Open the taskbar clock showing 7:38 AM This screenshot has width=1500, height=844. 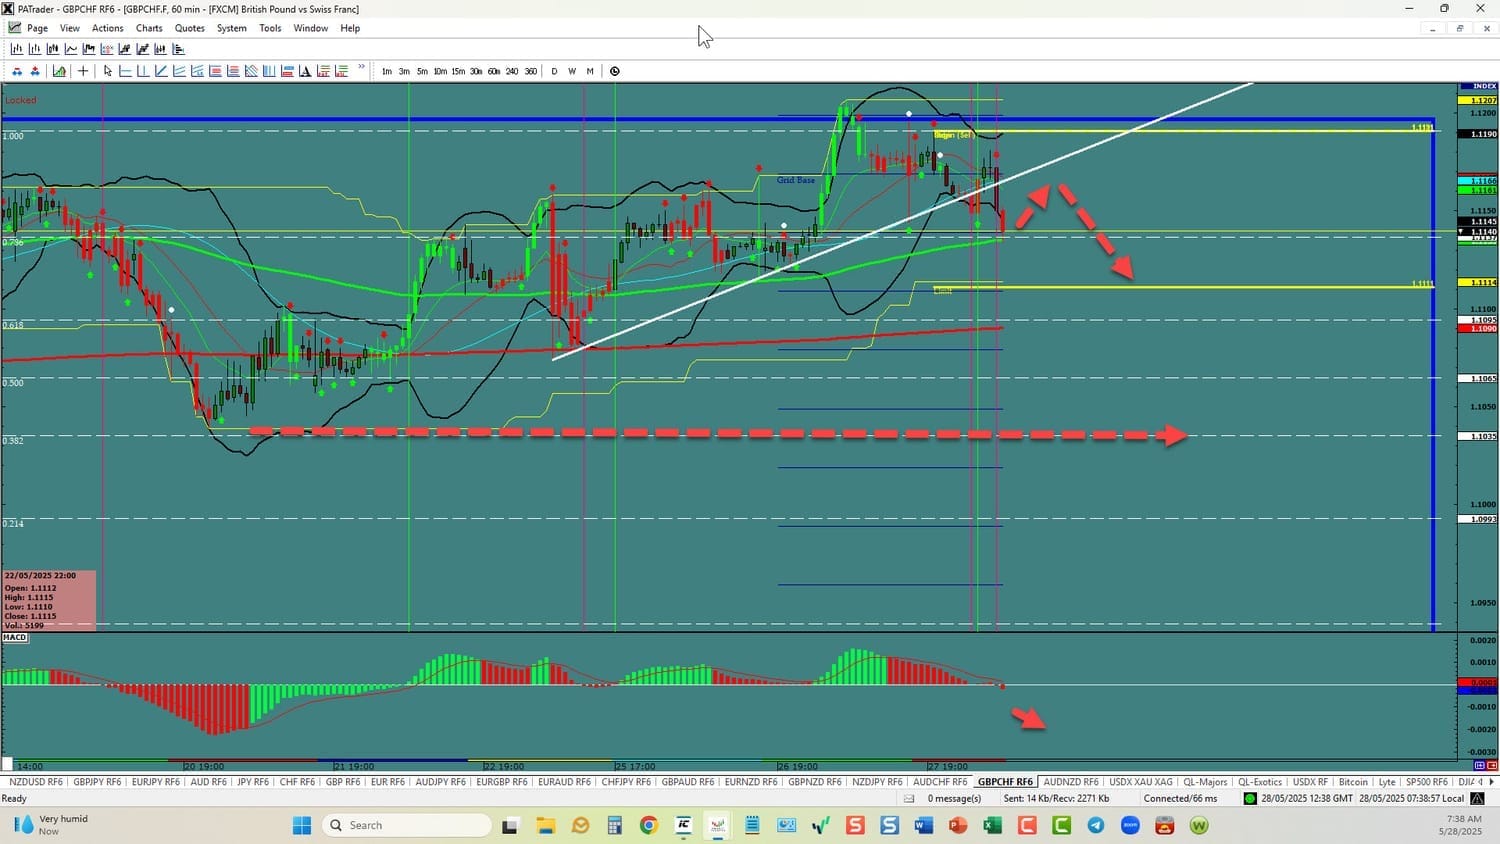tap(1462, 825)
